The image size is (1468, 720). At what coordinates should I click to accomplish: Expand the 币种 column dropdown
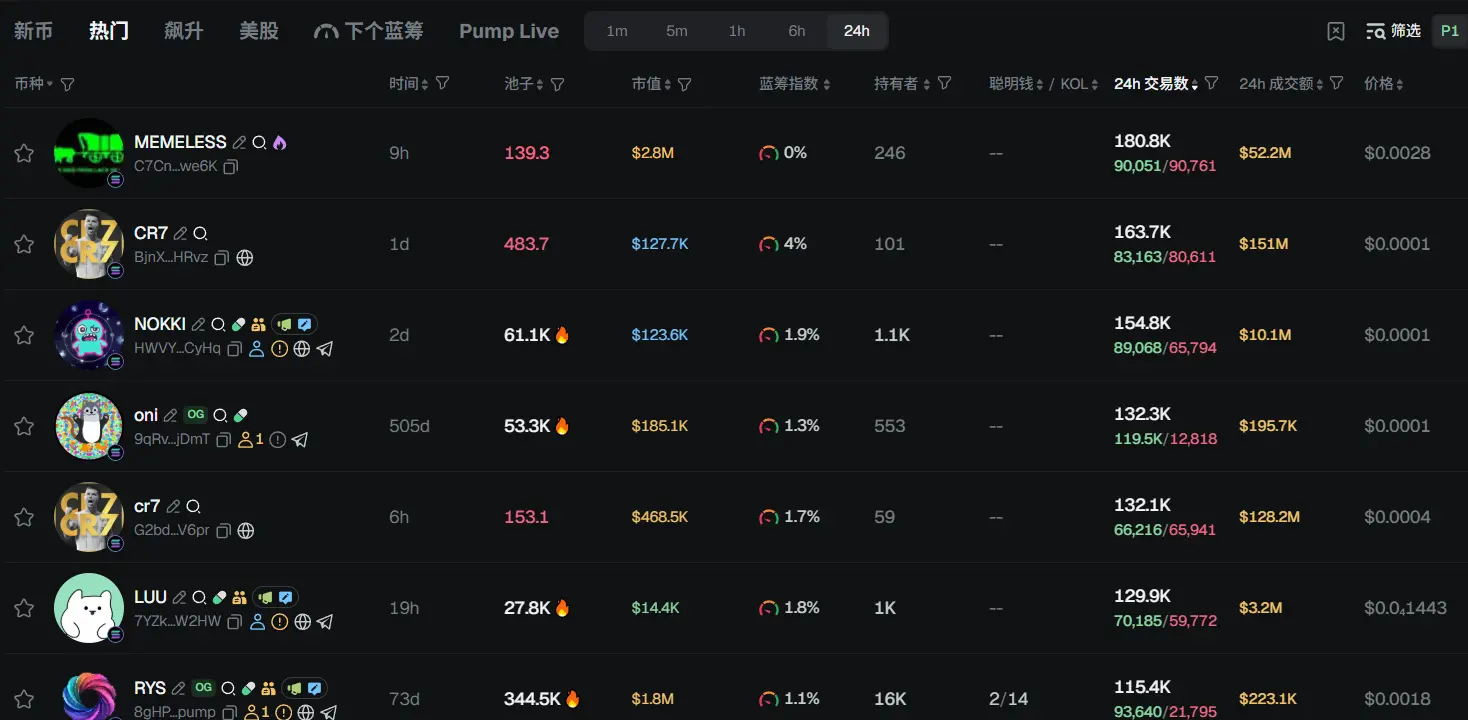[50, 84]
